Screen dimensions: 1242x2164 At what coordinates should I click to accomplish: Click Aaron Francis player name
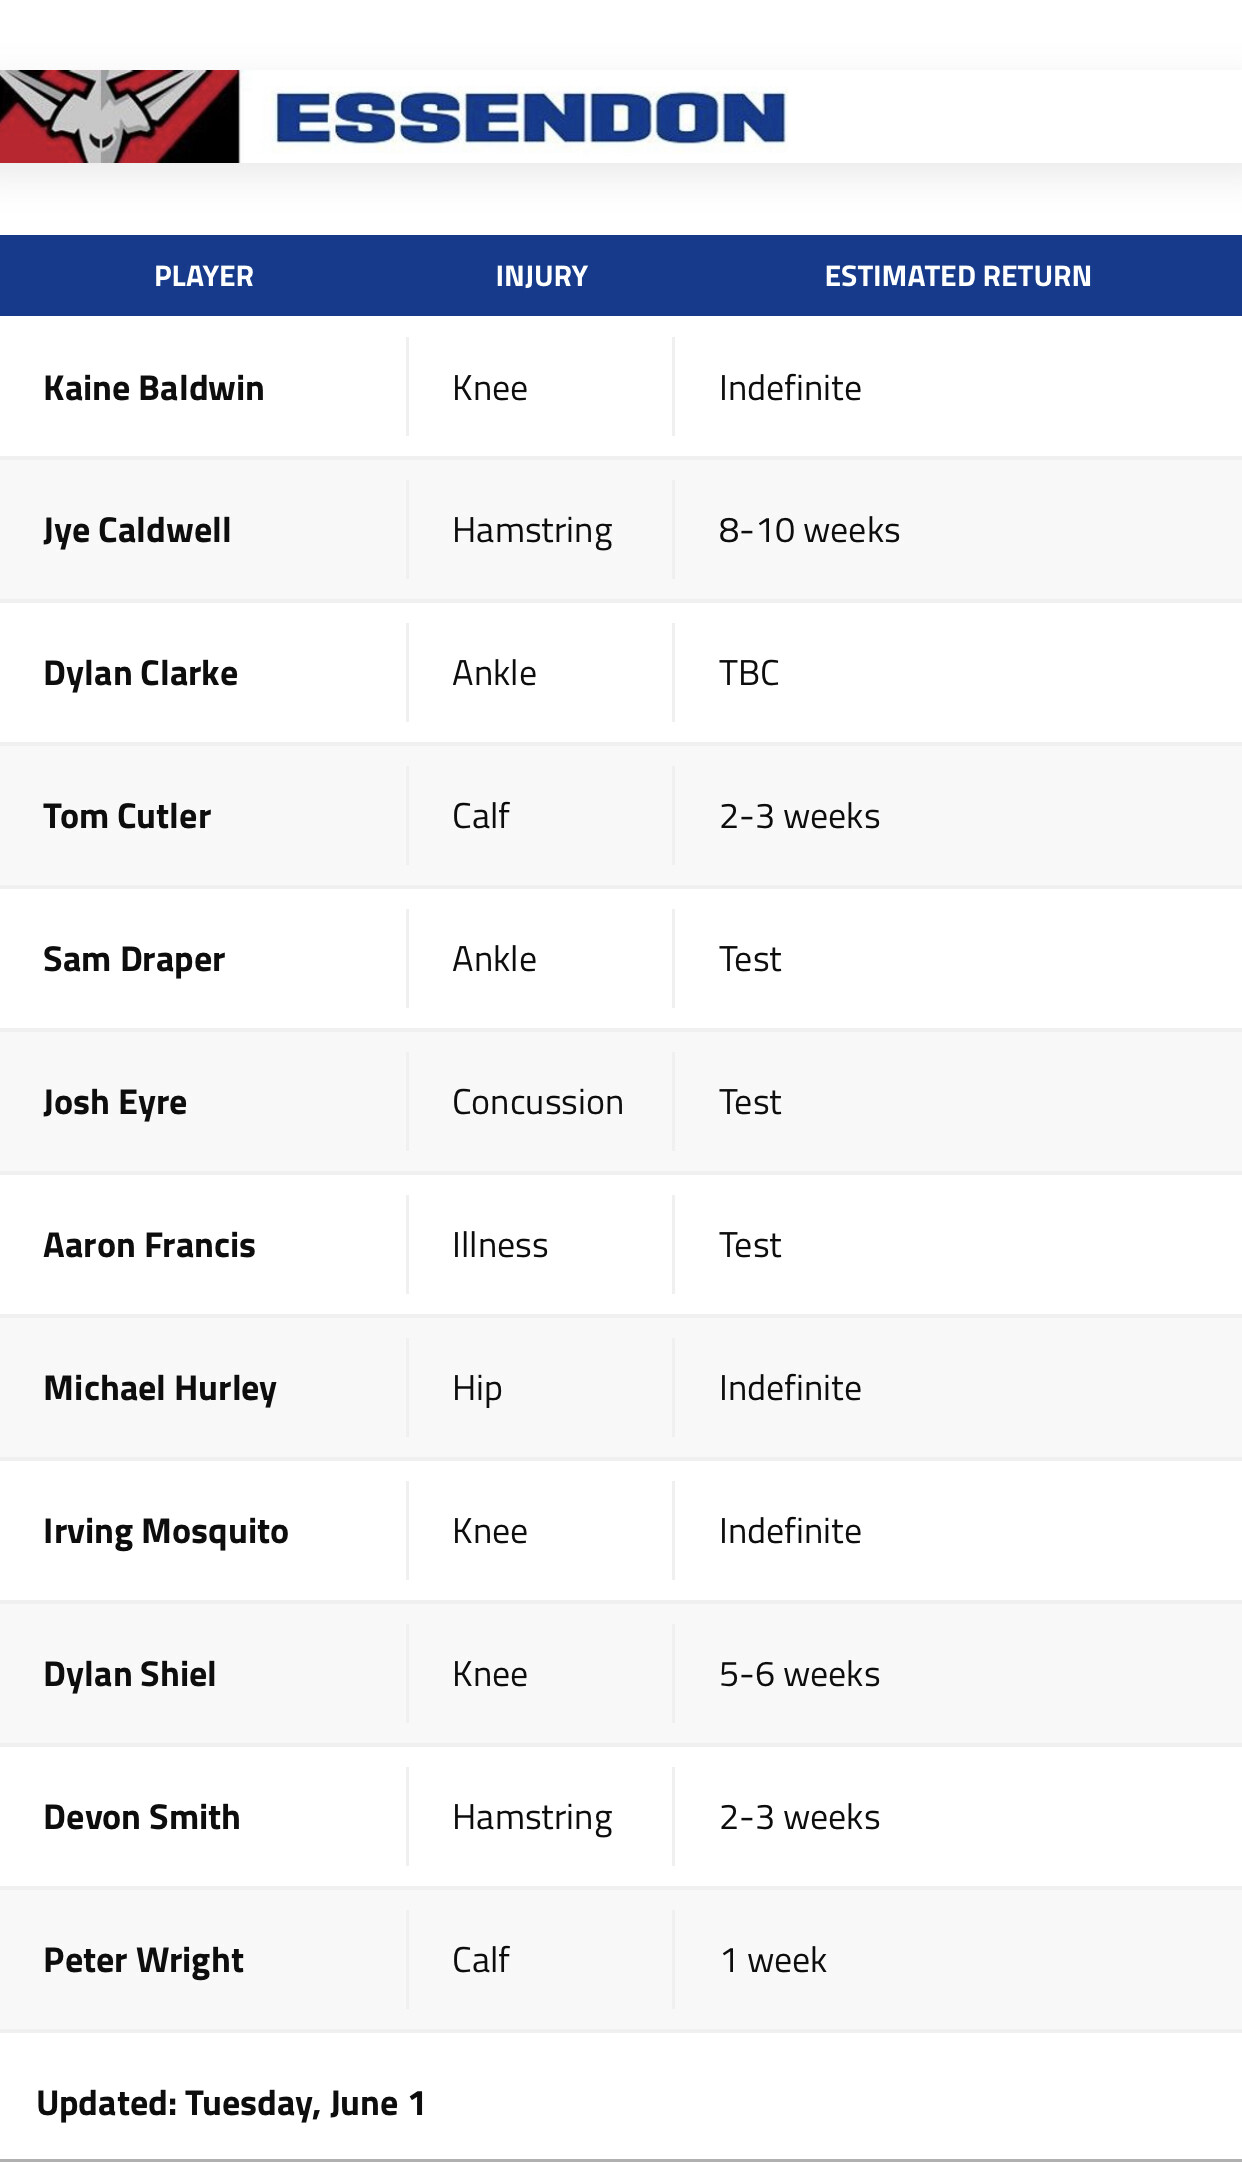(x=150, y=1245)
